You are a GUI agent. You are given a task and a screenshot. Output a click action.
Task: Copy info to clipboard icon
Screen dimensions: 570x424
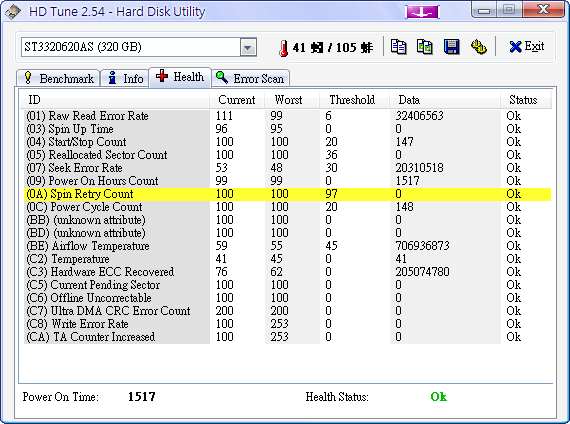(x=398, y=47)
